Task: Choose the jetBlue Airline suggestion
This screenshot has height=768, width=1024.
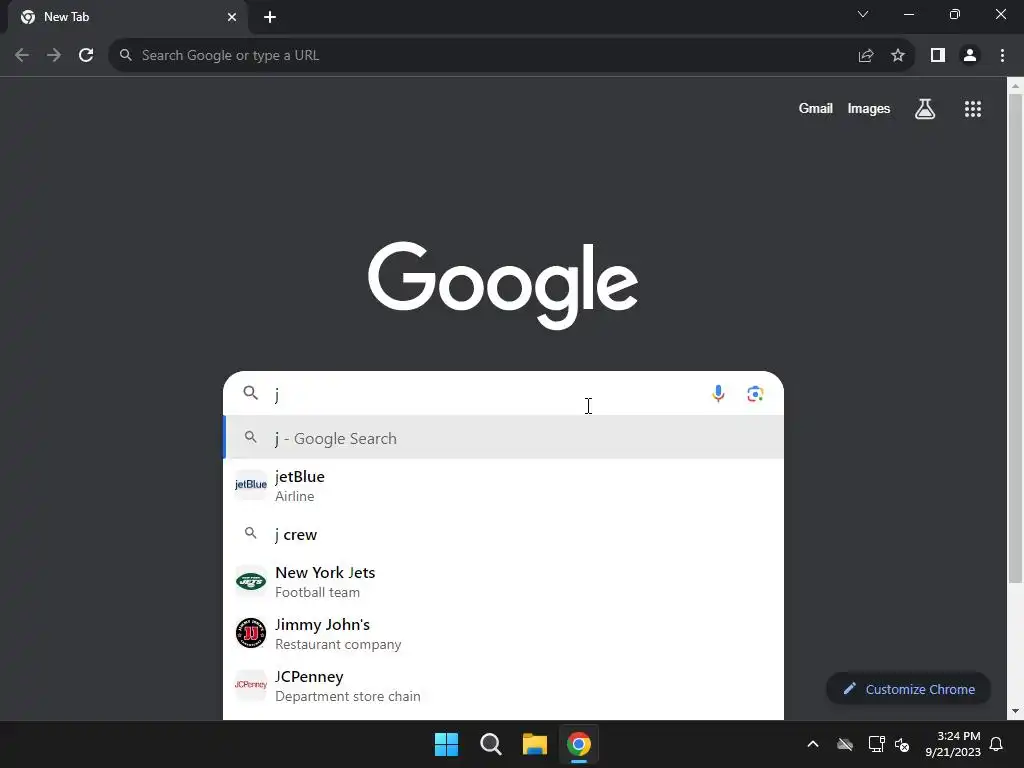Action: (504, 485)
